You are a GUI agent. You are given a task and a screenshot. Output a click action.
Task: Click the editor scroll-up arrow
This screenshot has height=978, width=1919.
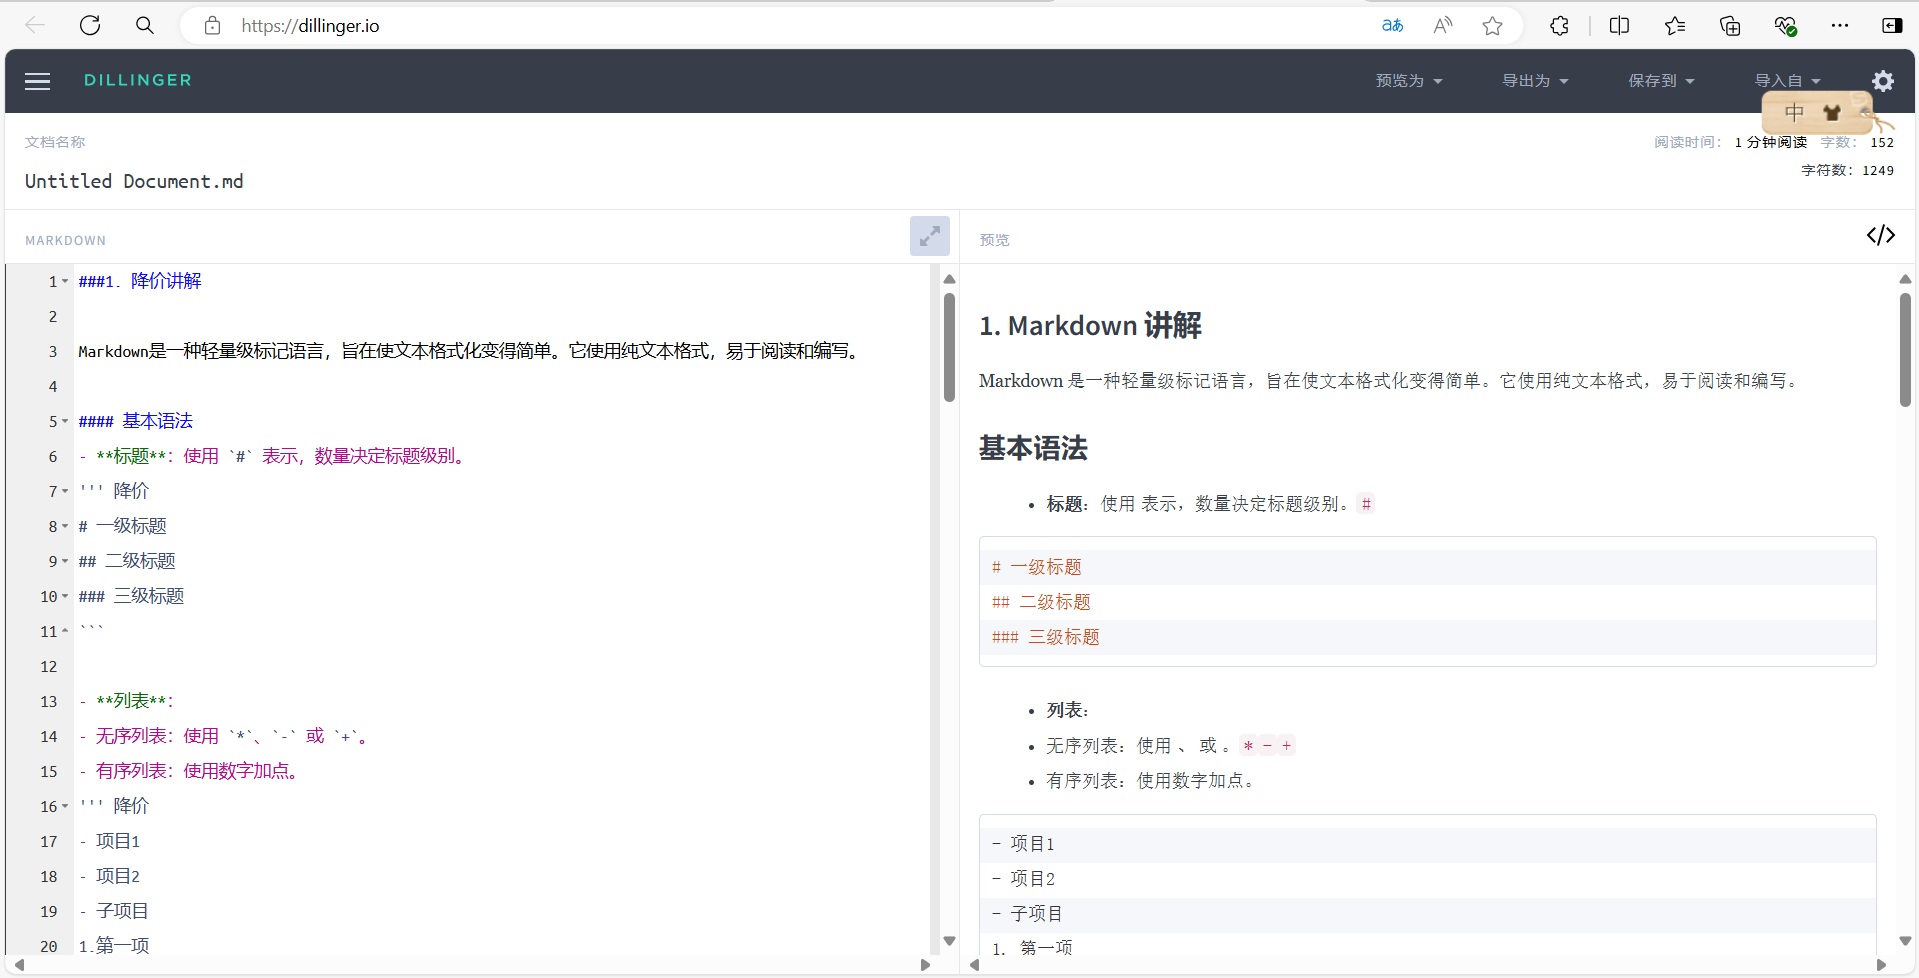pyautogui.click(x=949, y=279)
